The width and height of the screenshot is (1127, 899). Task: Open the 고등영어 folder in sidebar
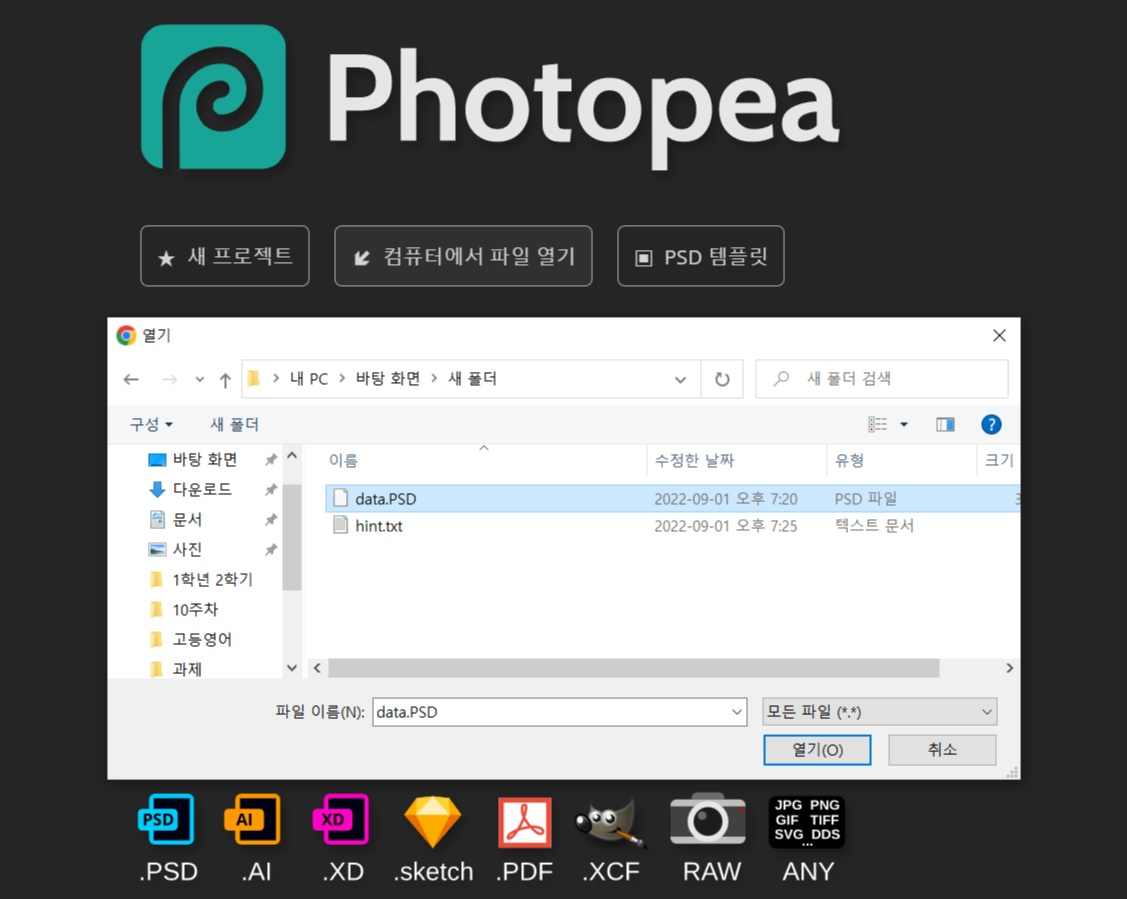point(202,640)
